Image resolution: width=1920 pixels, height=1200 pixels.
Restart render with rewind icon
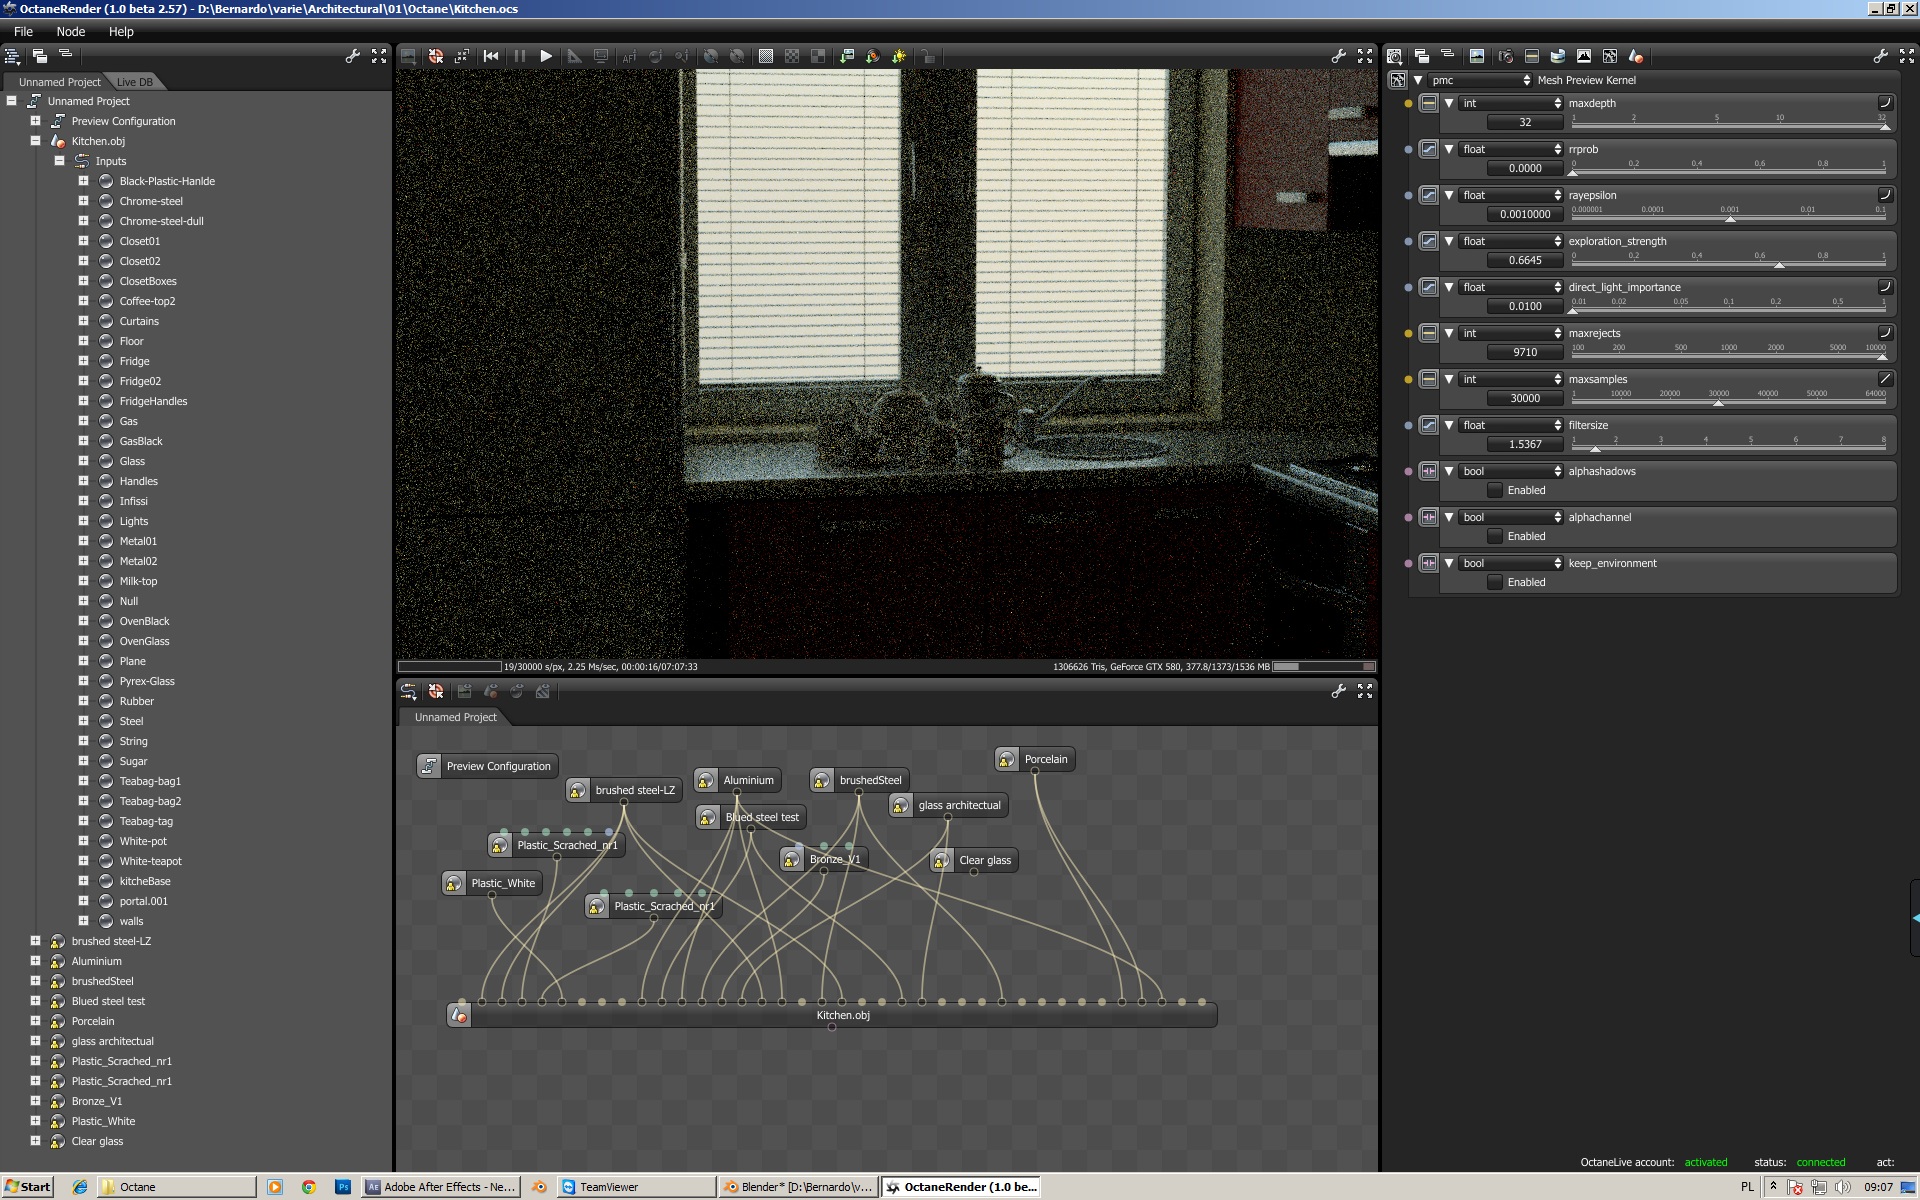pyautogui.click(x=491, y=56)
